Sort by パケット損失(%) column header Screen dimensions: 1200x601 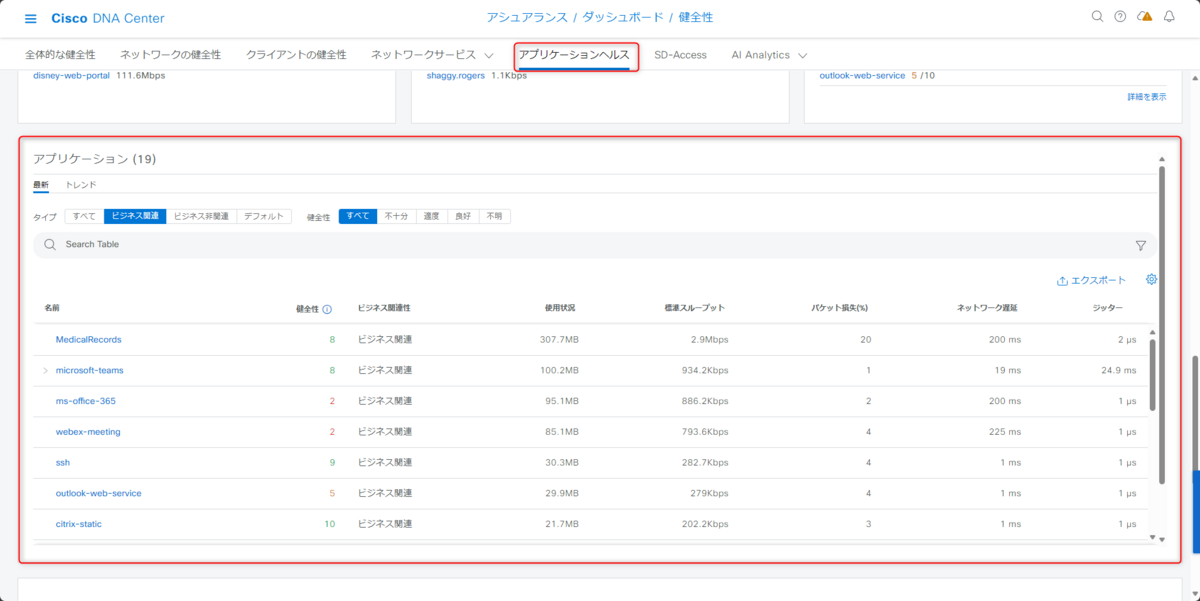[x=839, y=308]
